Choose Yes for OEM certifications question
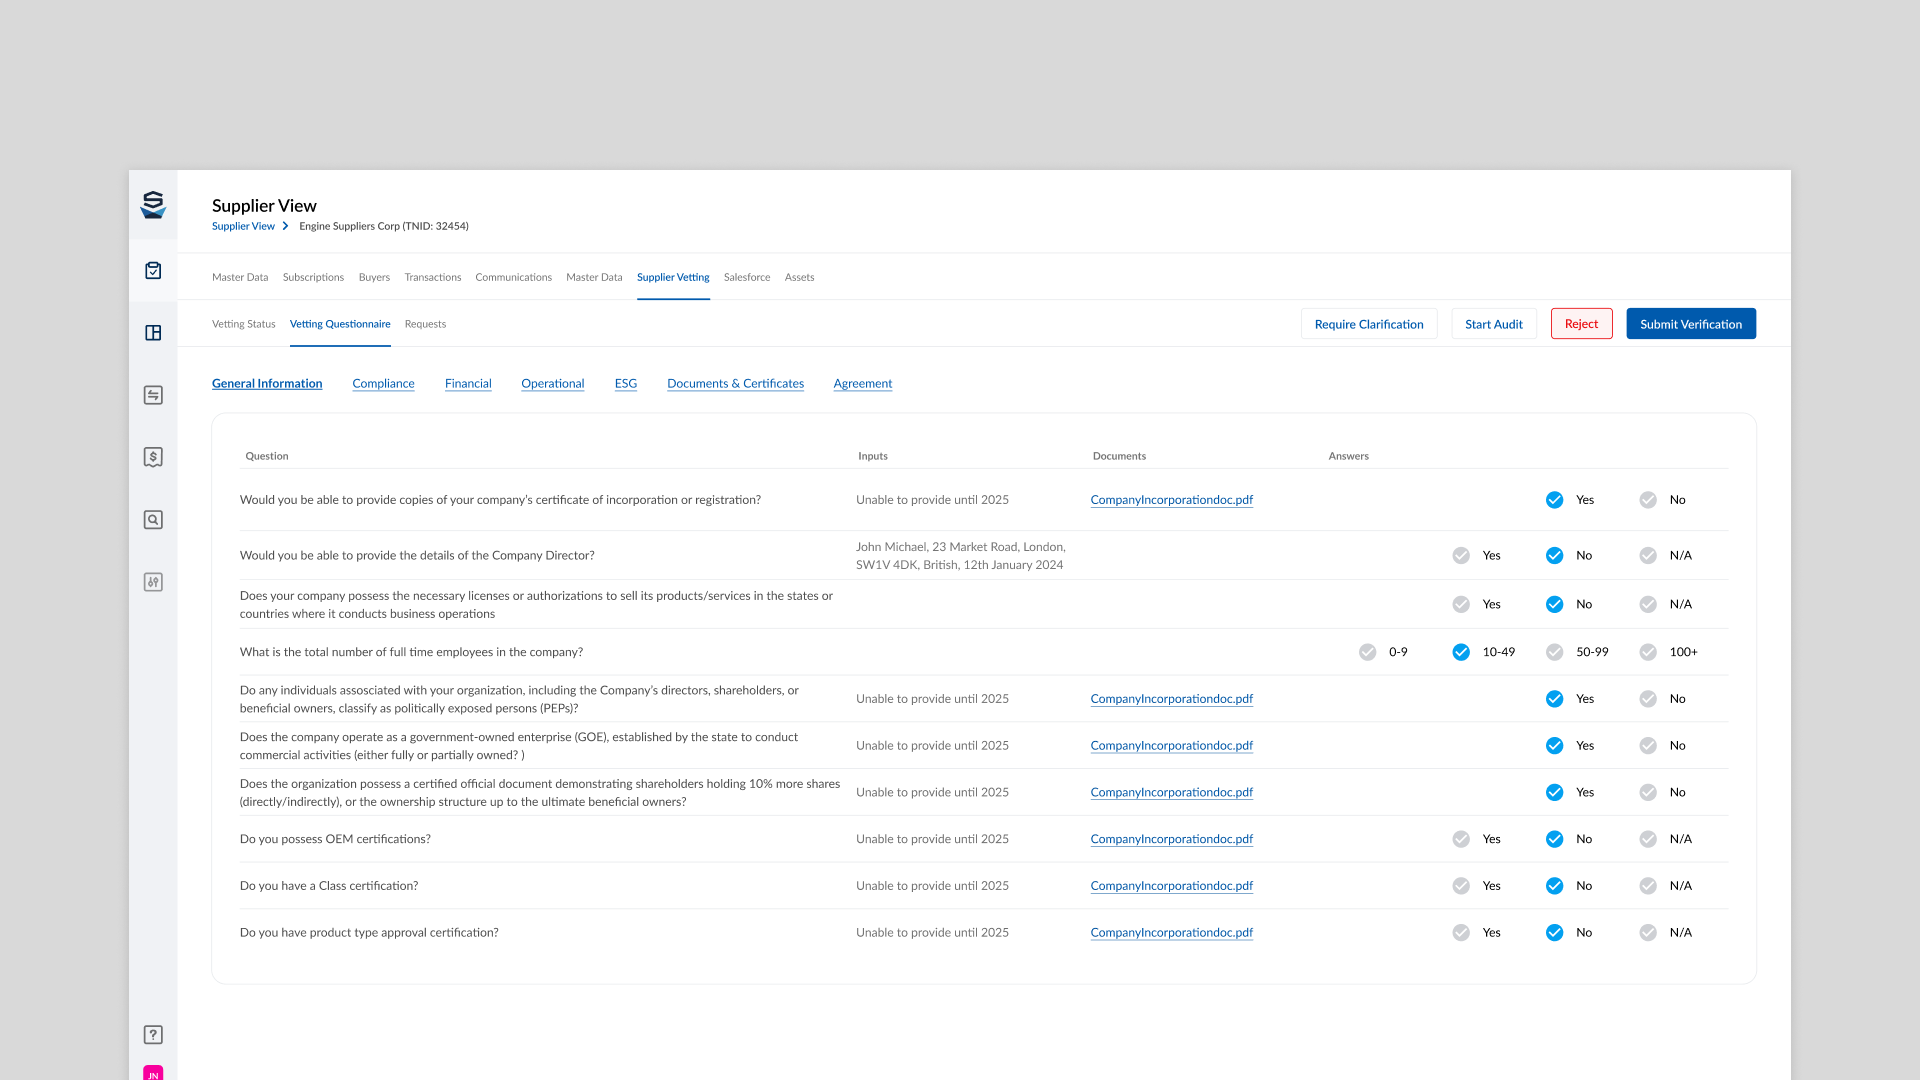This screenshot has height=1080, width=1920. click(1461, 839)
